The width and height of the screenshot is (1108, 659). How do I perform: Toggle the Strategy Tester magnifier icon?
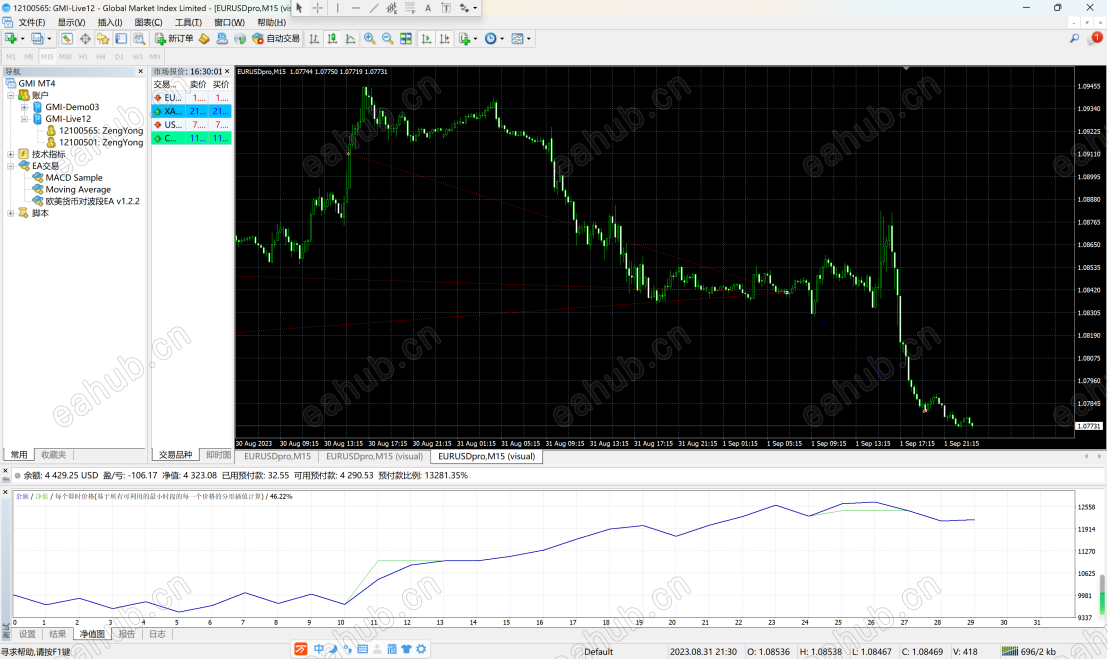point(139,39)
